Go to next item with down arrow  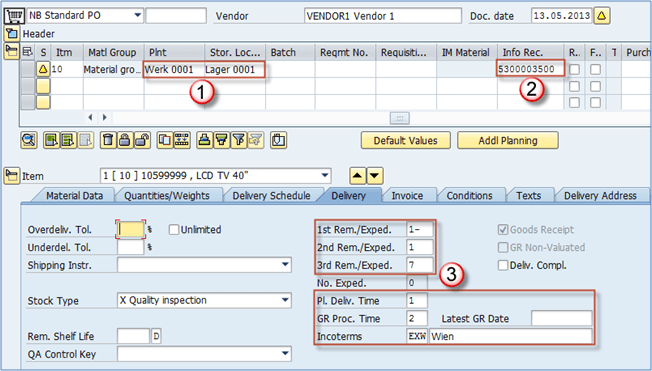pyautogui.click(x=375, y=176)
